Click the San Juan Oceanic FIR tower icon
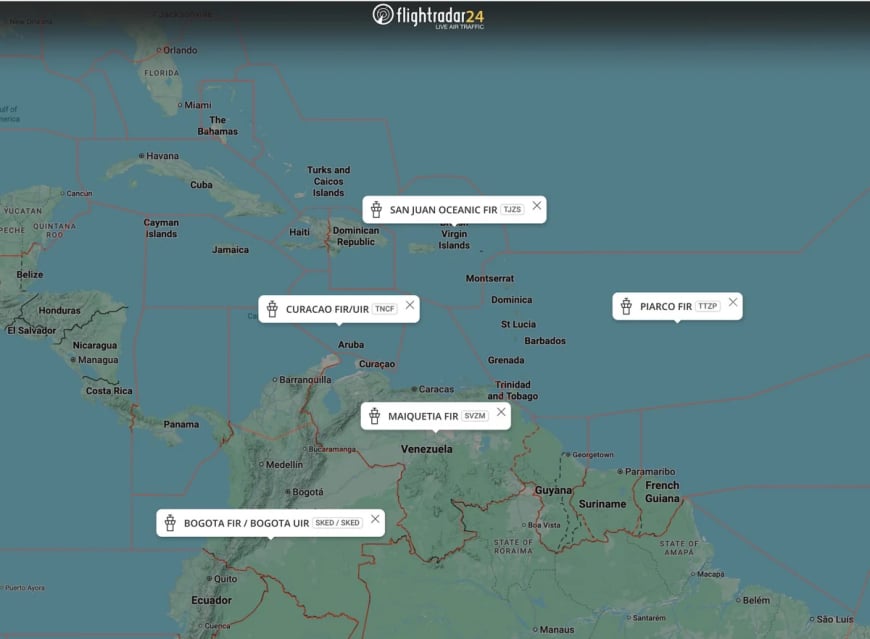 pos(376,210)
